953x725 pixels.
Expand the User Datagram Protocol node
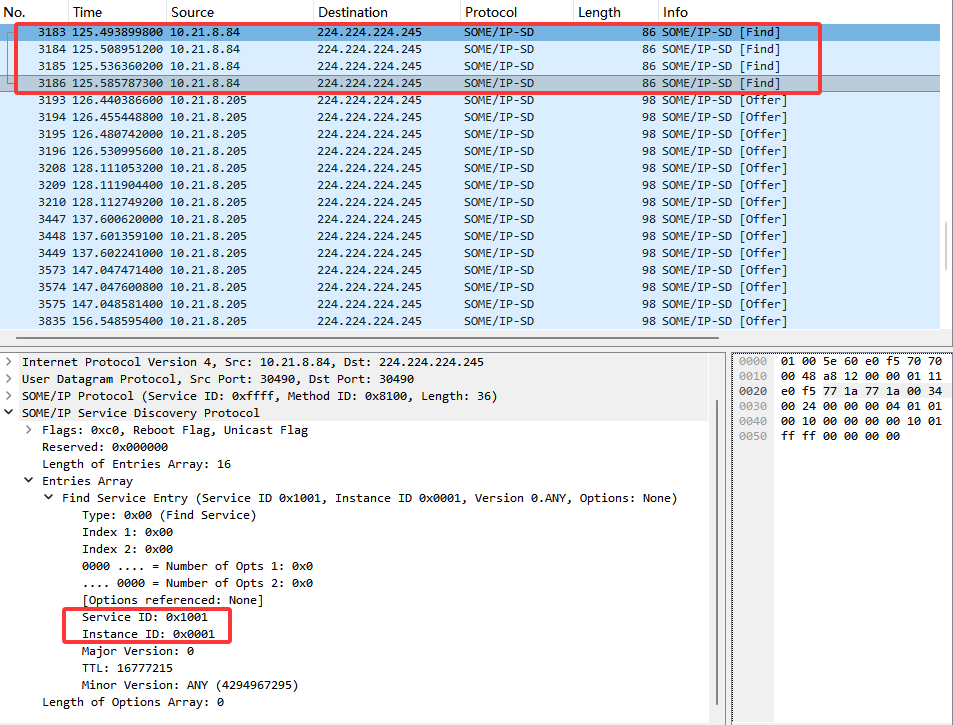(9, 379)
